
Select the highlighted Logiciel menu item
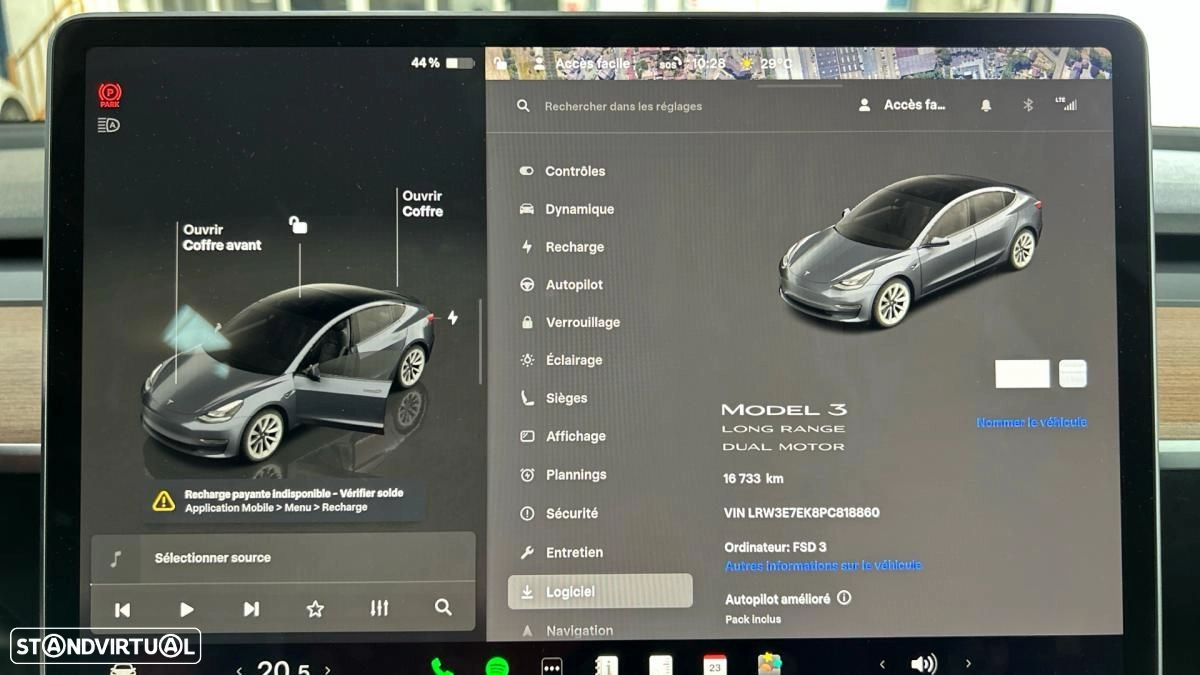click(x=600, y=591)
